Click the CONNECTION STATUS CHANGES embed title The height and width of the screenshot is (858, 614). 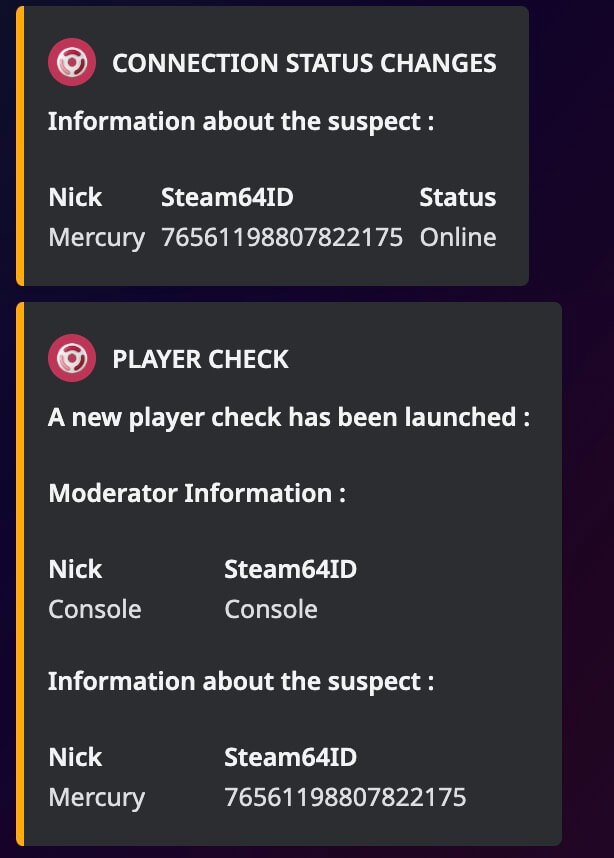point(304,64)
